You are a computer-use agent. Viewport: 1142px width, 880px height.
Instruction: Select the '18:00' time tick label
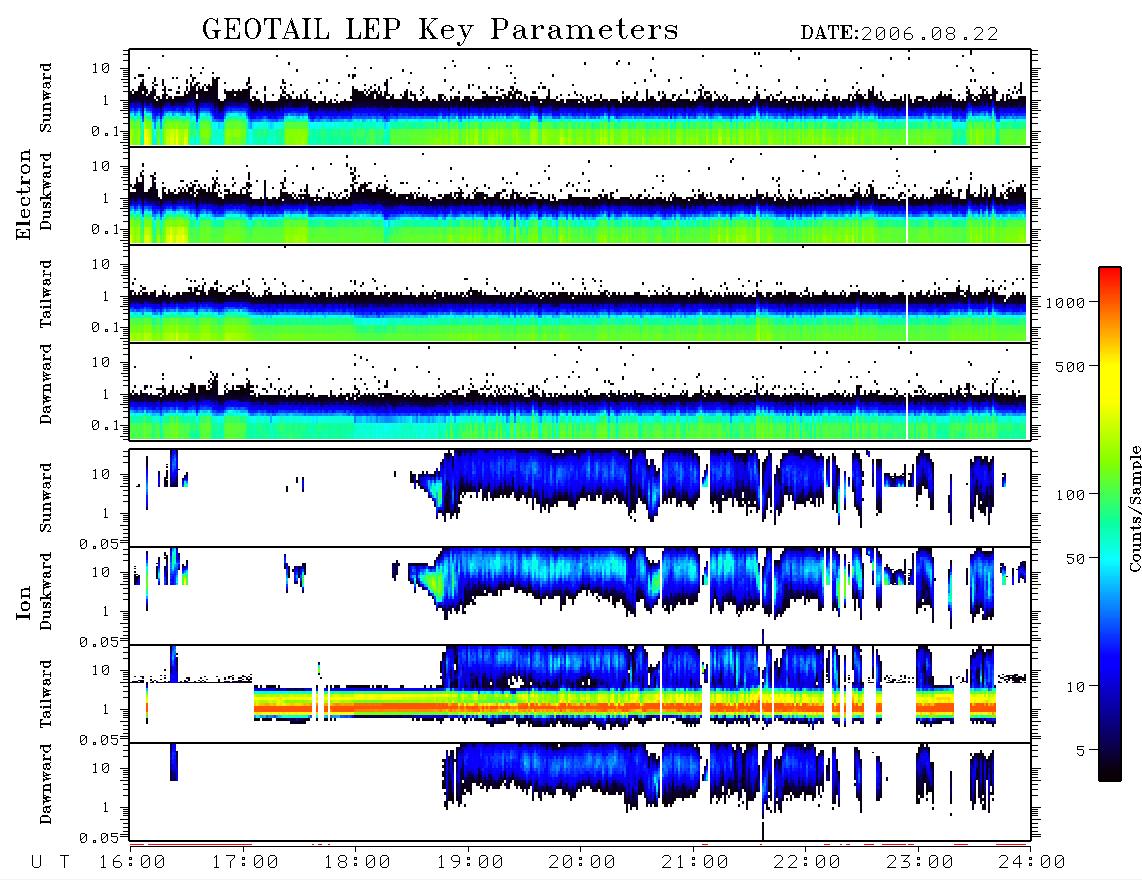tap(358, 863)
